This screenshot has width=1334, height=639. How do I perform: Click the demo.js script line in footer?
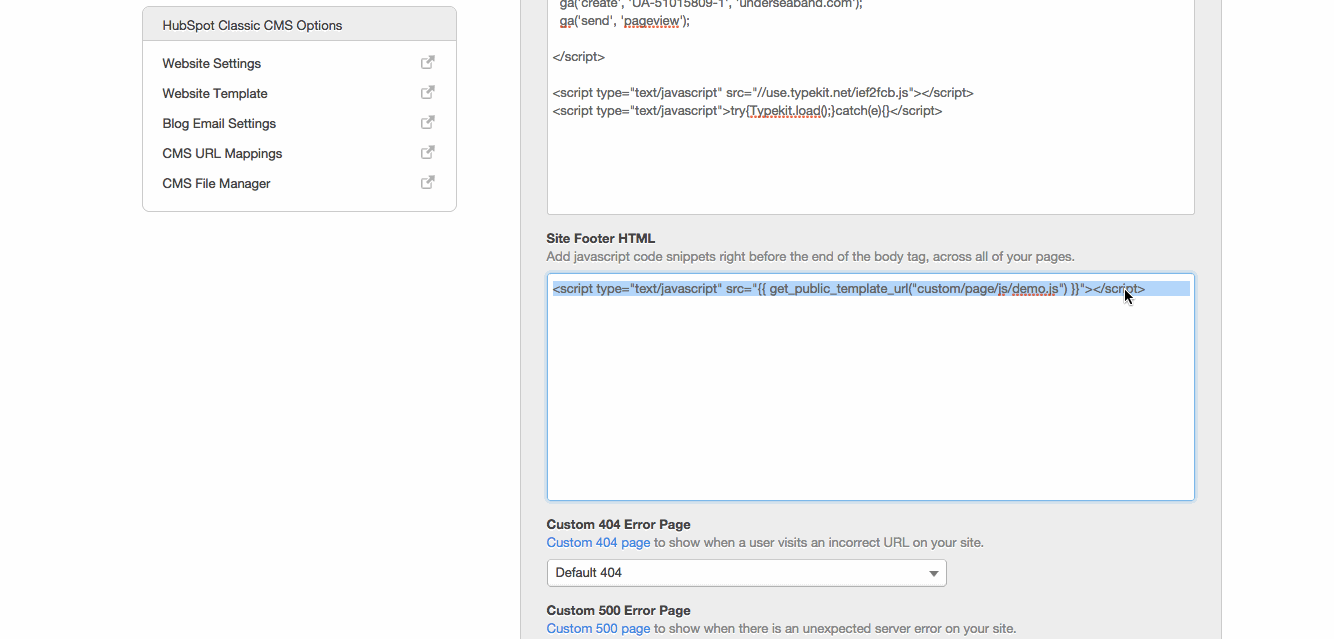click(x=848, y=289)
